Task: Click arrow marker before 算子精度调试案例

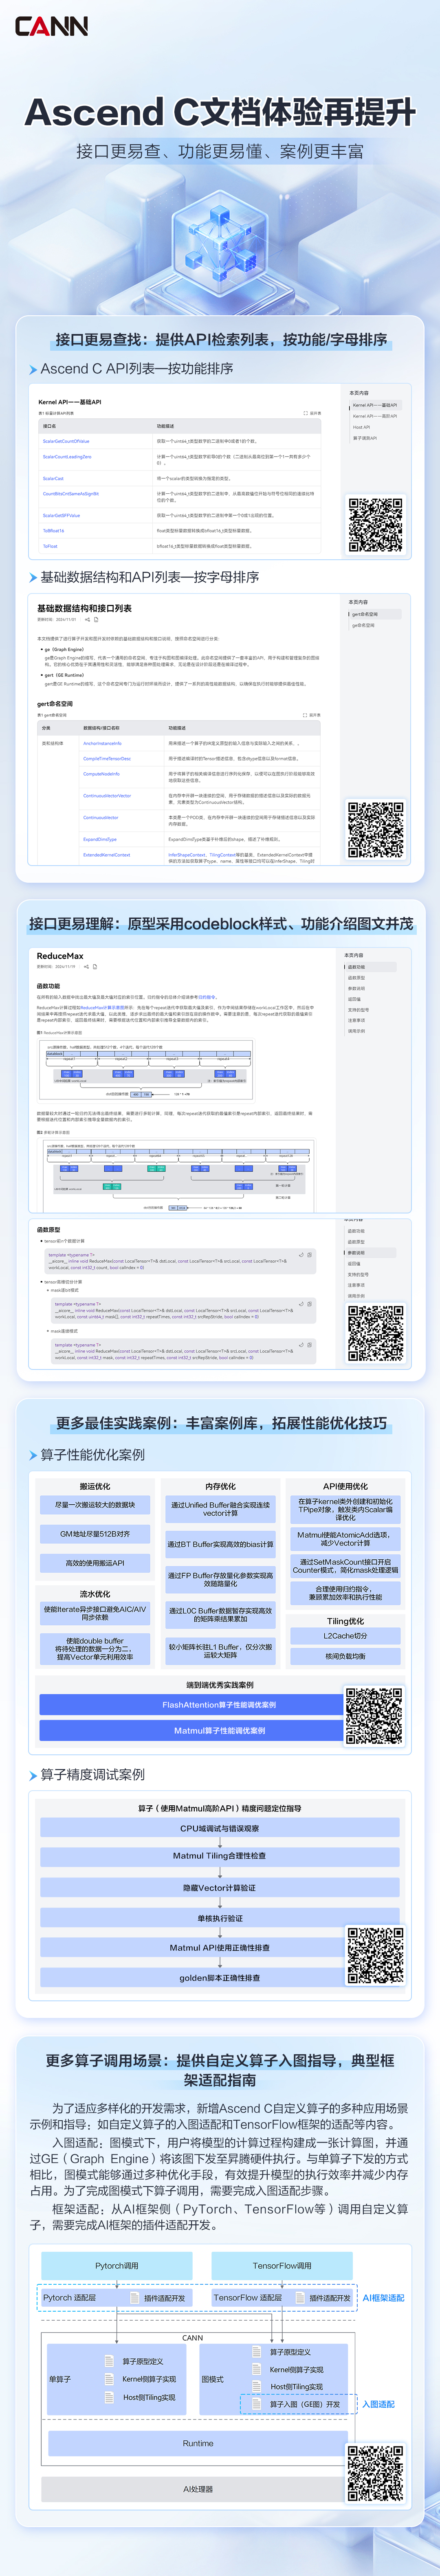Action: 33,1775
